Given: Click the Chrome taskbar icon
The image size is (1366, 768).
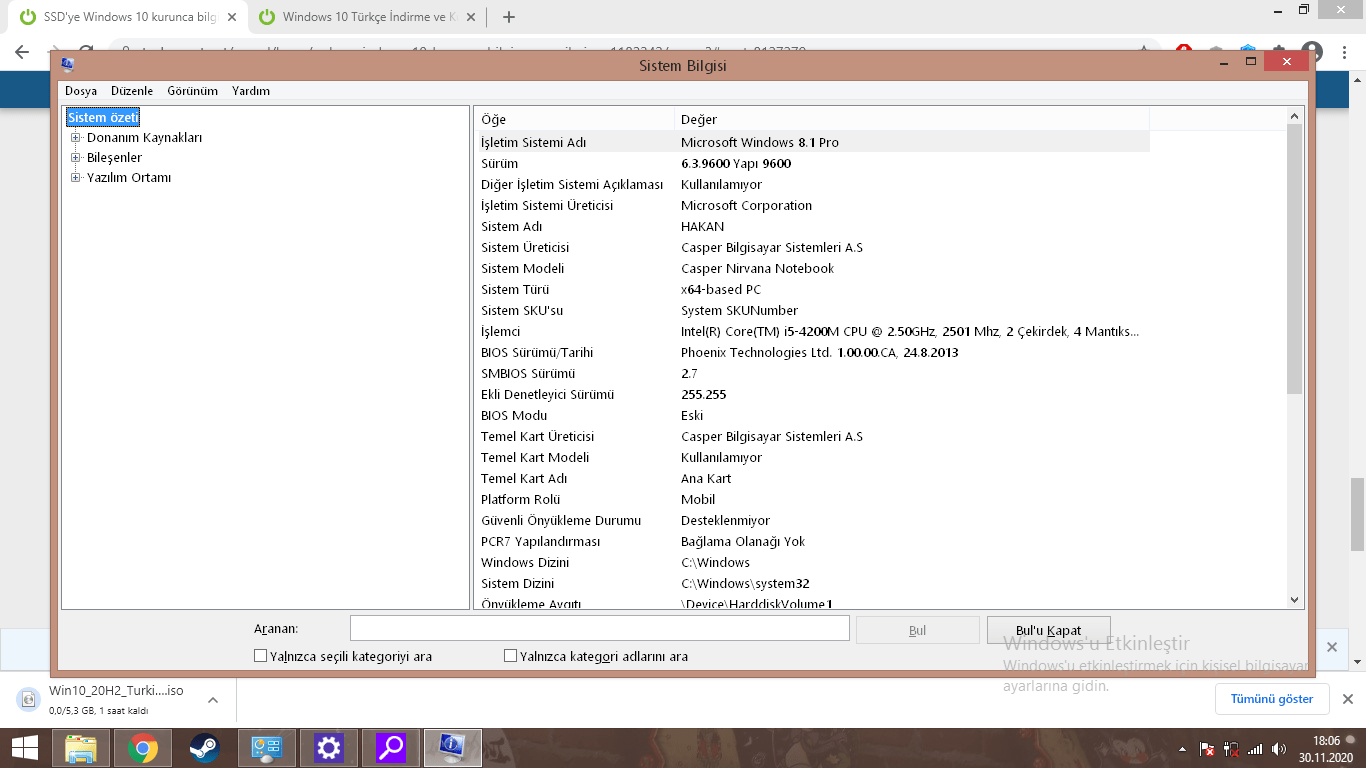Looking at the screenshot, I should (143, 748).
